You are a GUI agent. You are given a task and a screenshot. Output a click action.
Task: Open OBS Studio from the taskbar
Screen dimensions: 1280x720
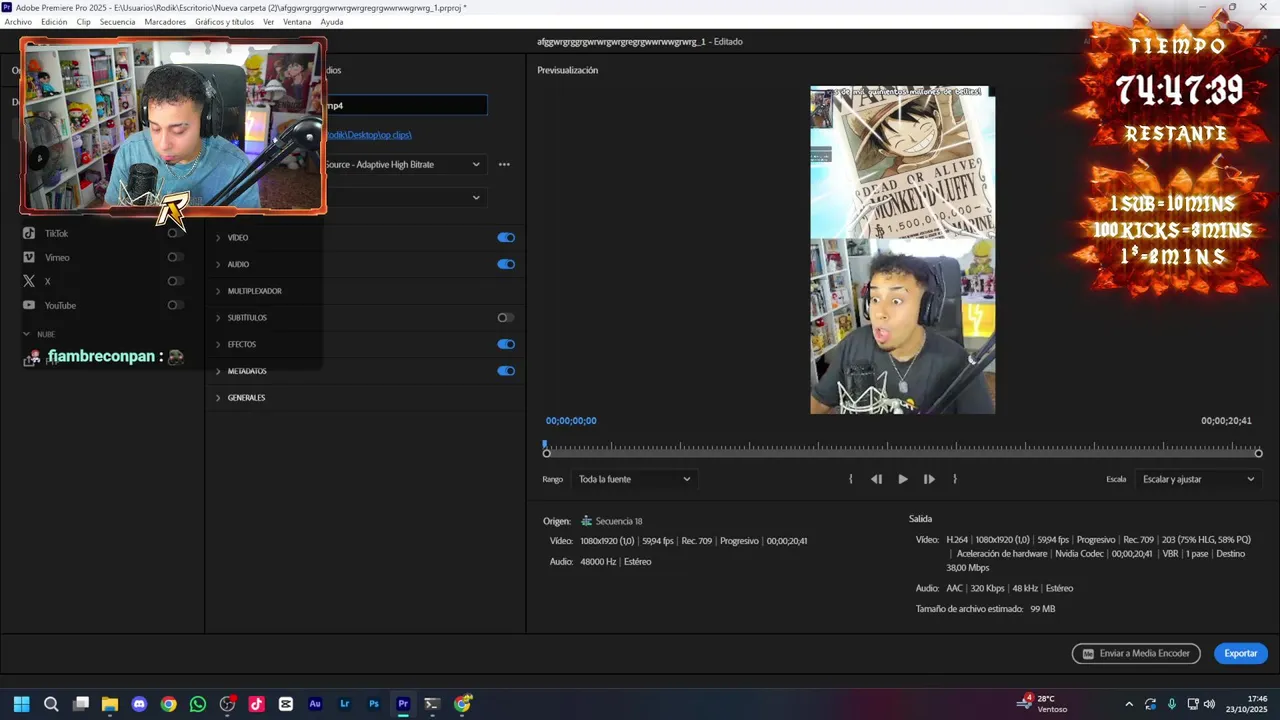227,704
